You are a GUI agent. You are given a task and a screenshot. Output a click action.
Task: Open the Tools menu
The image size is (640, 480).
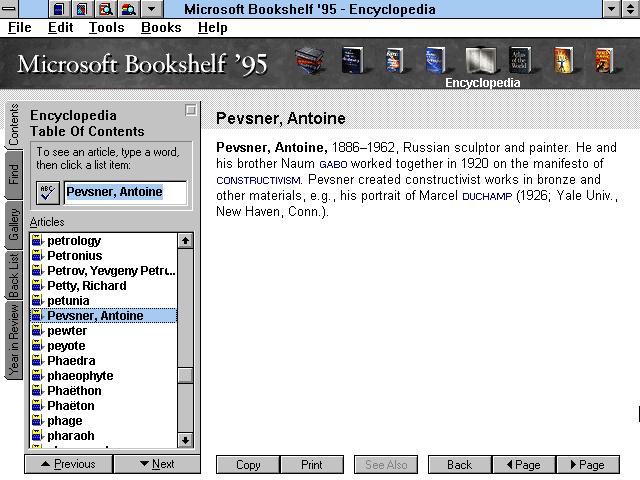click(x=107, y=27)
